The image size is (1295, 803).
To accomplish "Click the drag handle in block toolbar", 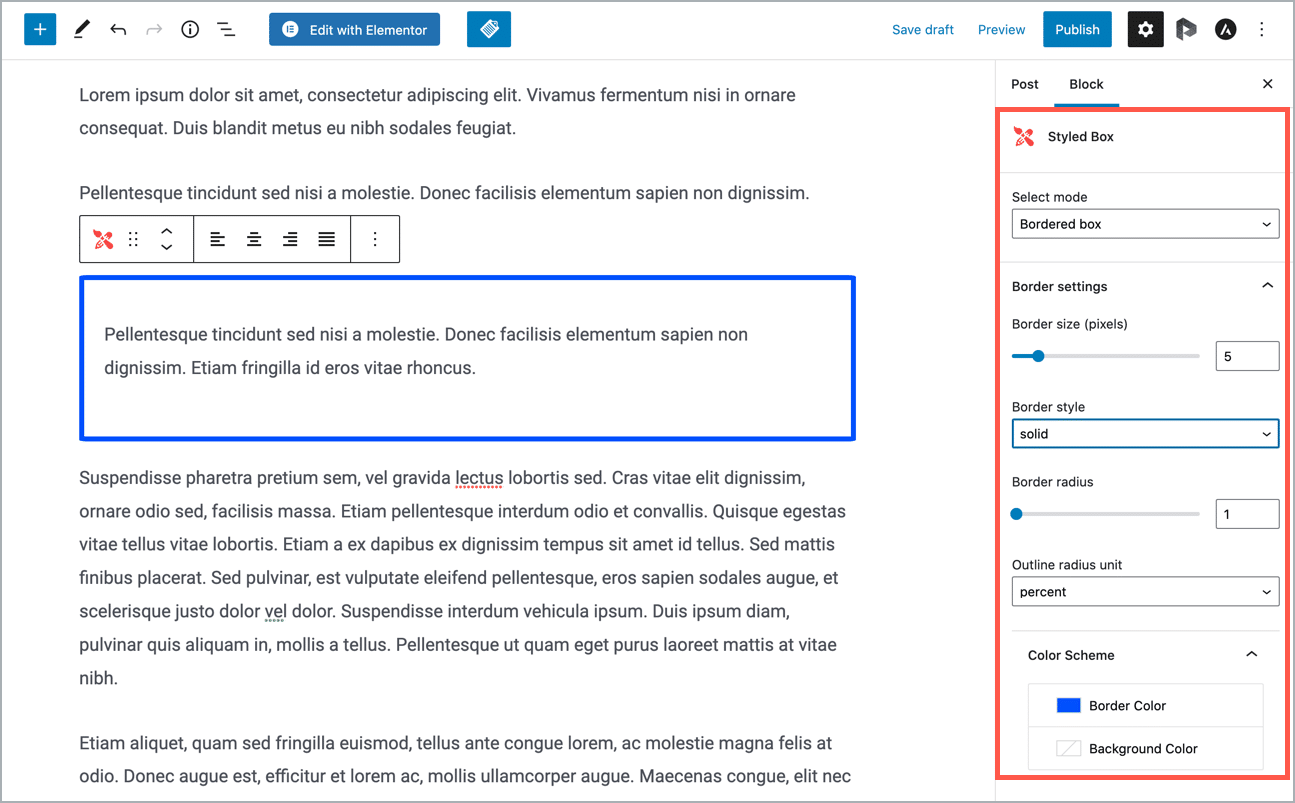I will point(134,239).
